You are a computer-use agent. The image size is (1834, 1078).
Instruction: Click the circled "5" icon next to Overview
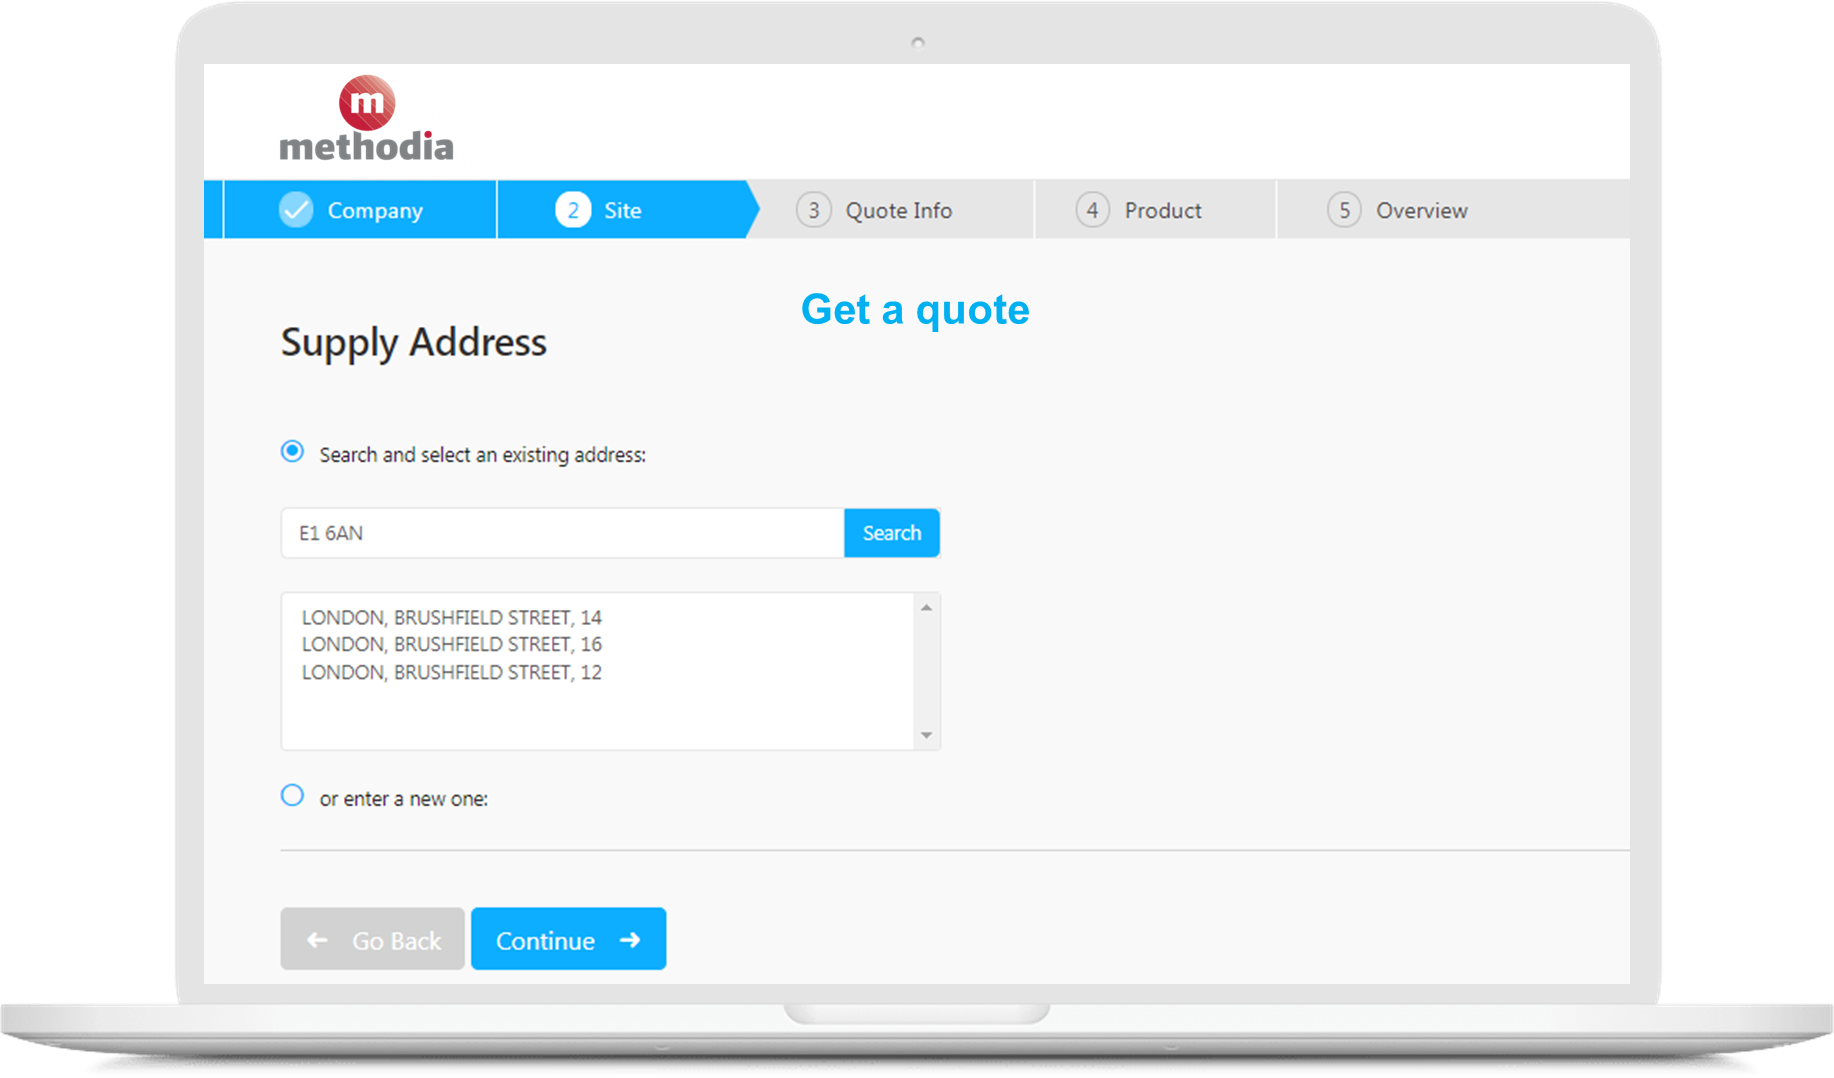coord(1343,210)
